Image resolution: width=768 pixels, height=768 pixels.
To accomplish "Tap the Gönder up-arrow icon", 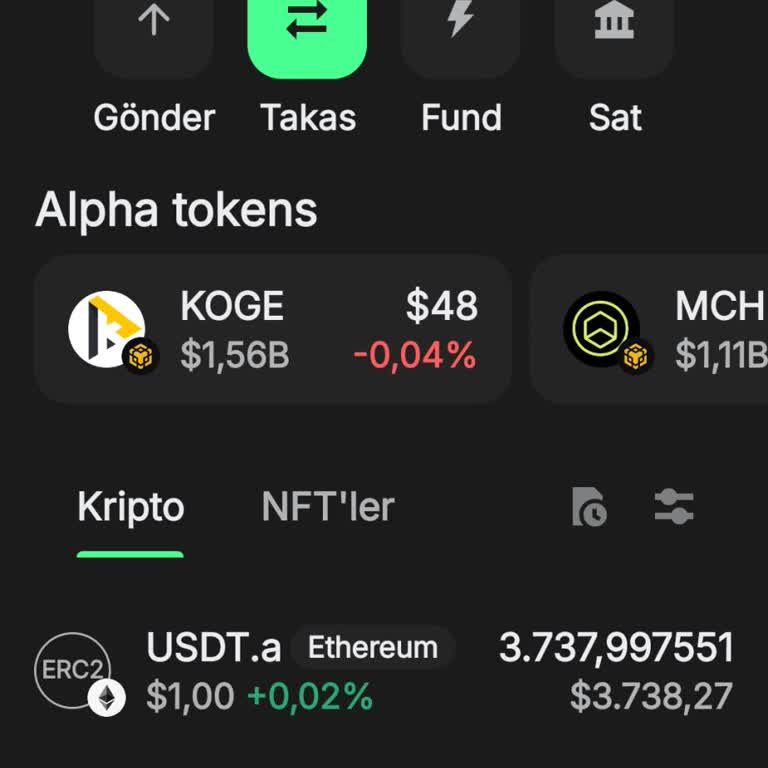I will click(153, 24).
